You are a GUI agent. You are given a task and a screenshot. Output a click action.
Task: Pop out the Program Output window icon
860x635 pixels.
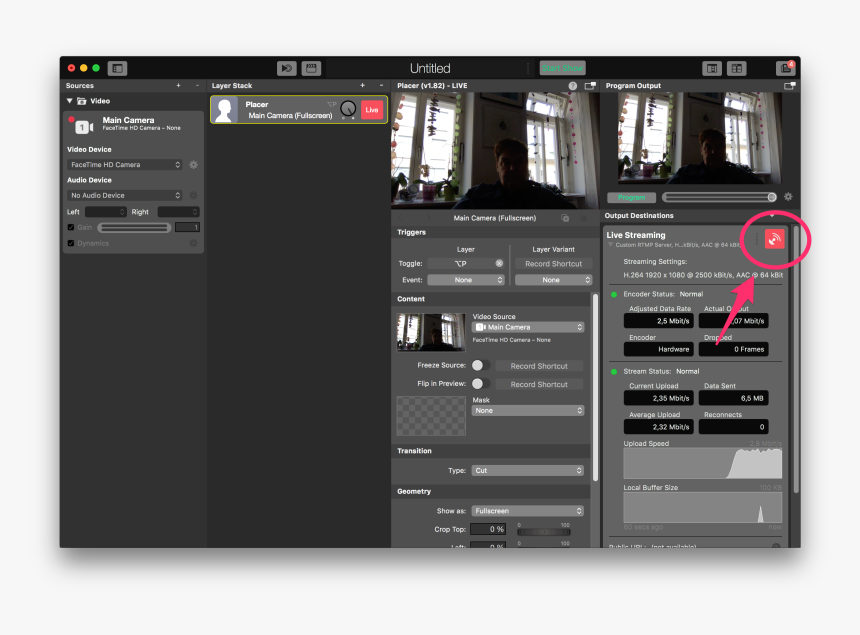(789, 86)
